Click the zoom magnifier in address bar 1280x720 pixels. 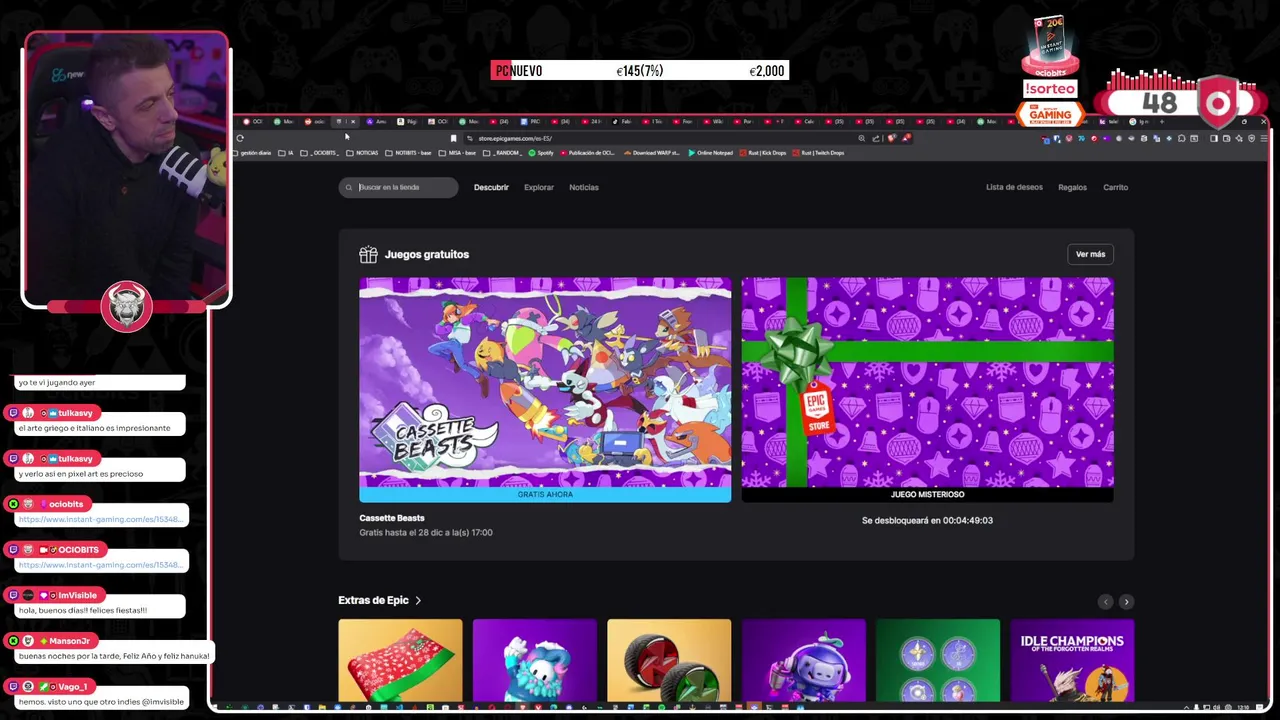(862, 138)
